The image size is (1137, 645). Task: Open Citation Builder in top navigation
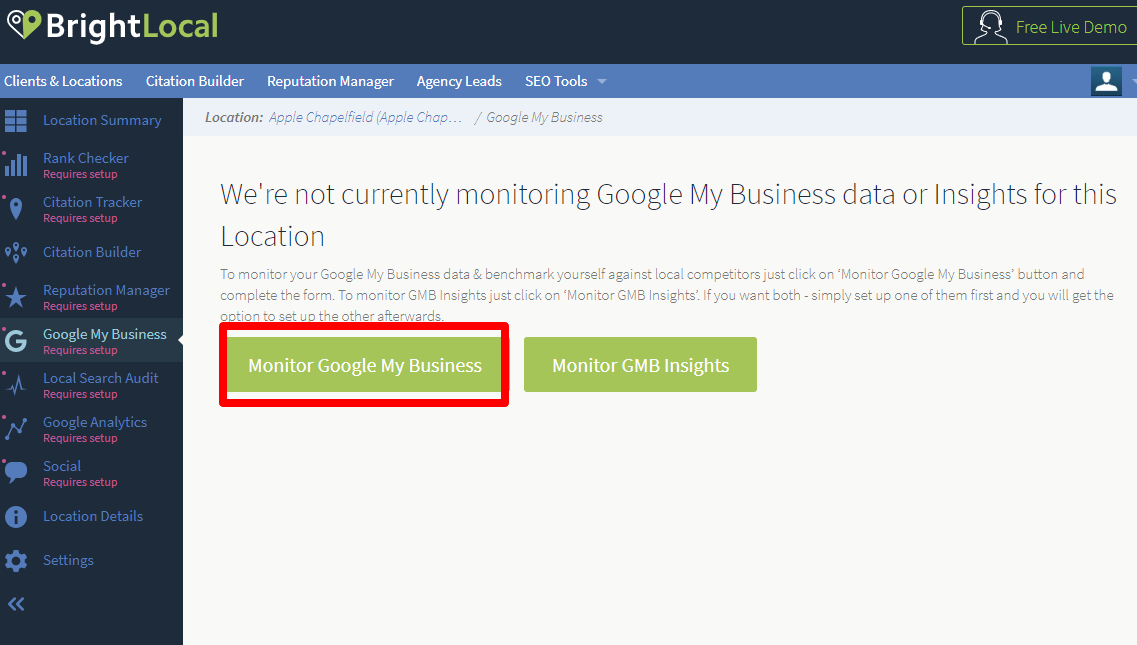195,81
